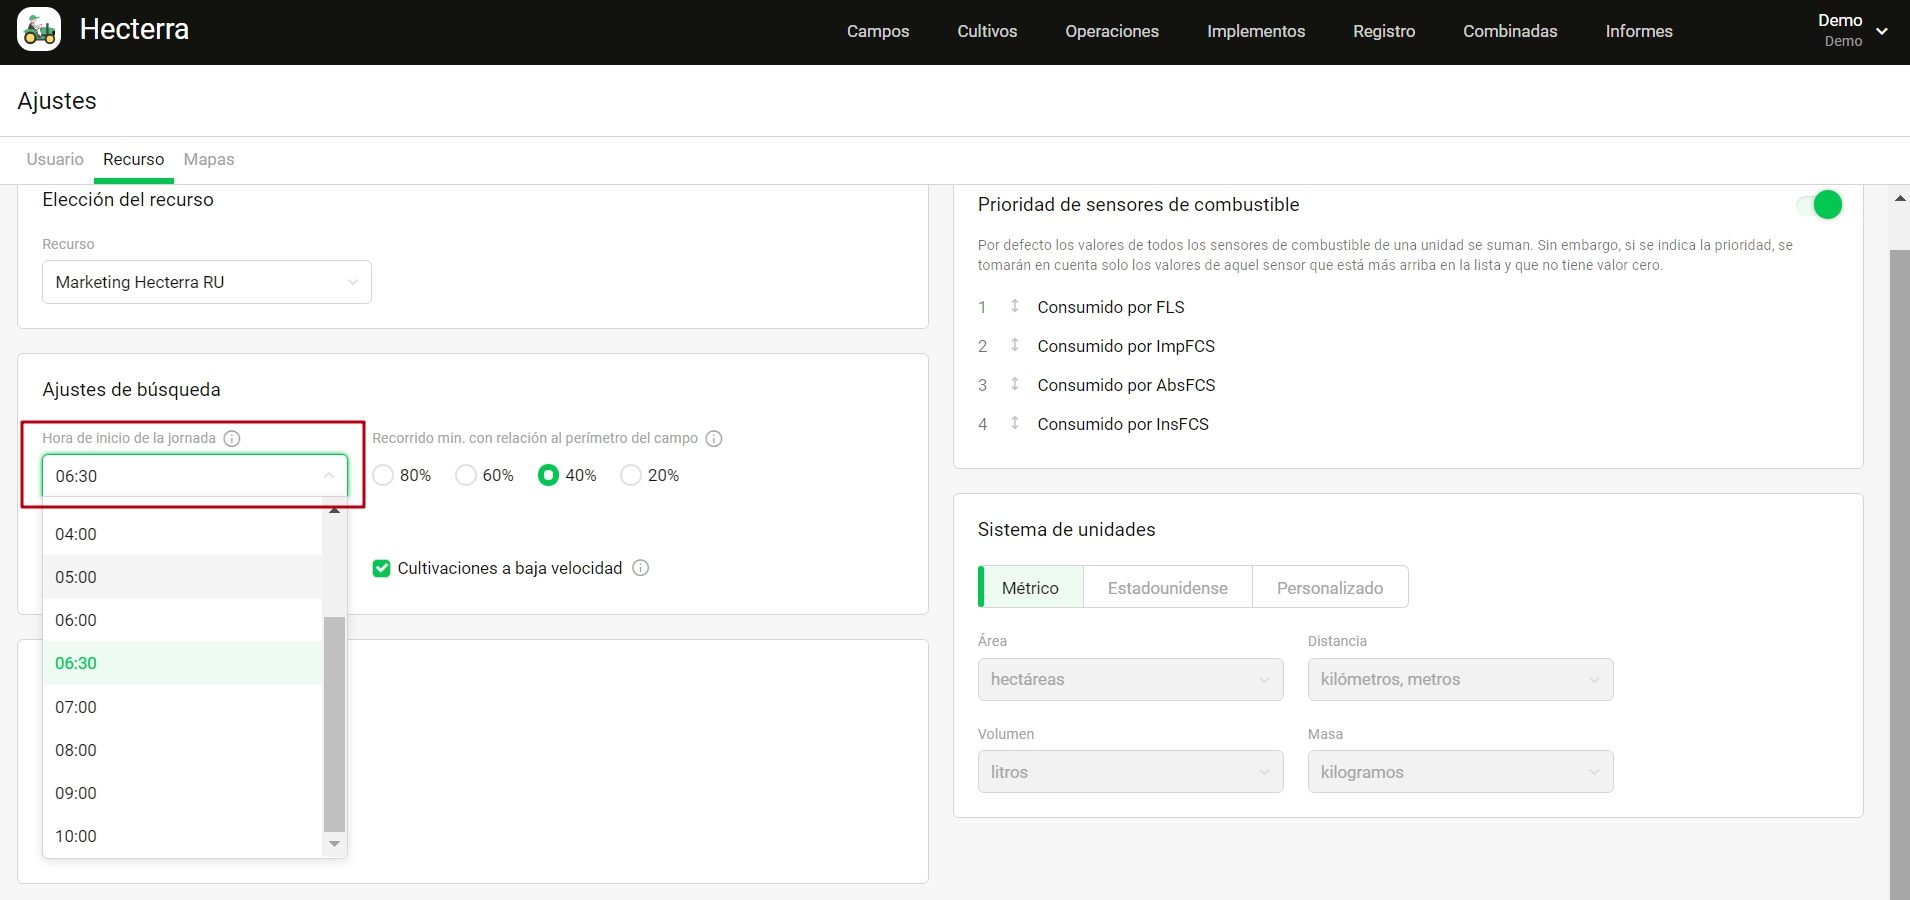This screenshot has width=1910, height=900.
Task: Select the 20% perimeter radio option
Action: [631, 475]
